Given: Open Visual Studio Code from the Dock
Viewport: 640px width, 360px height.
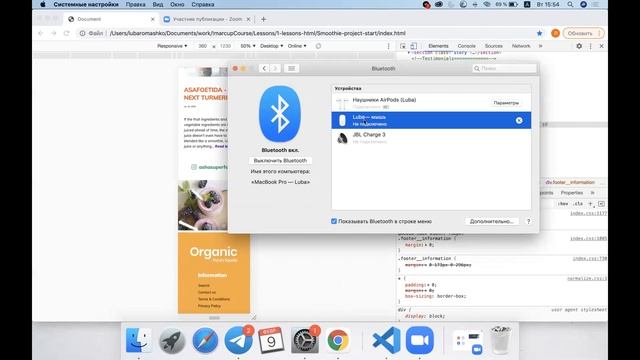Looking at the screenshot, I should pyautogui.click(x=386, y=340).
